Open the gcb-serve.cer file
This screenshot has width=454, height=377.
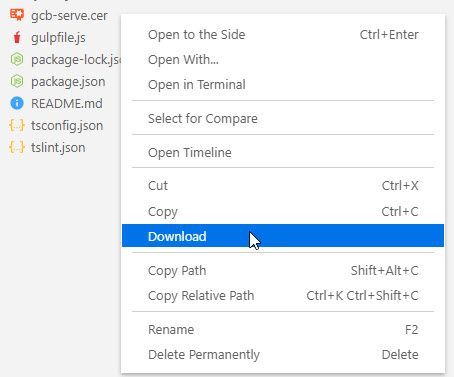point(69,16)
